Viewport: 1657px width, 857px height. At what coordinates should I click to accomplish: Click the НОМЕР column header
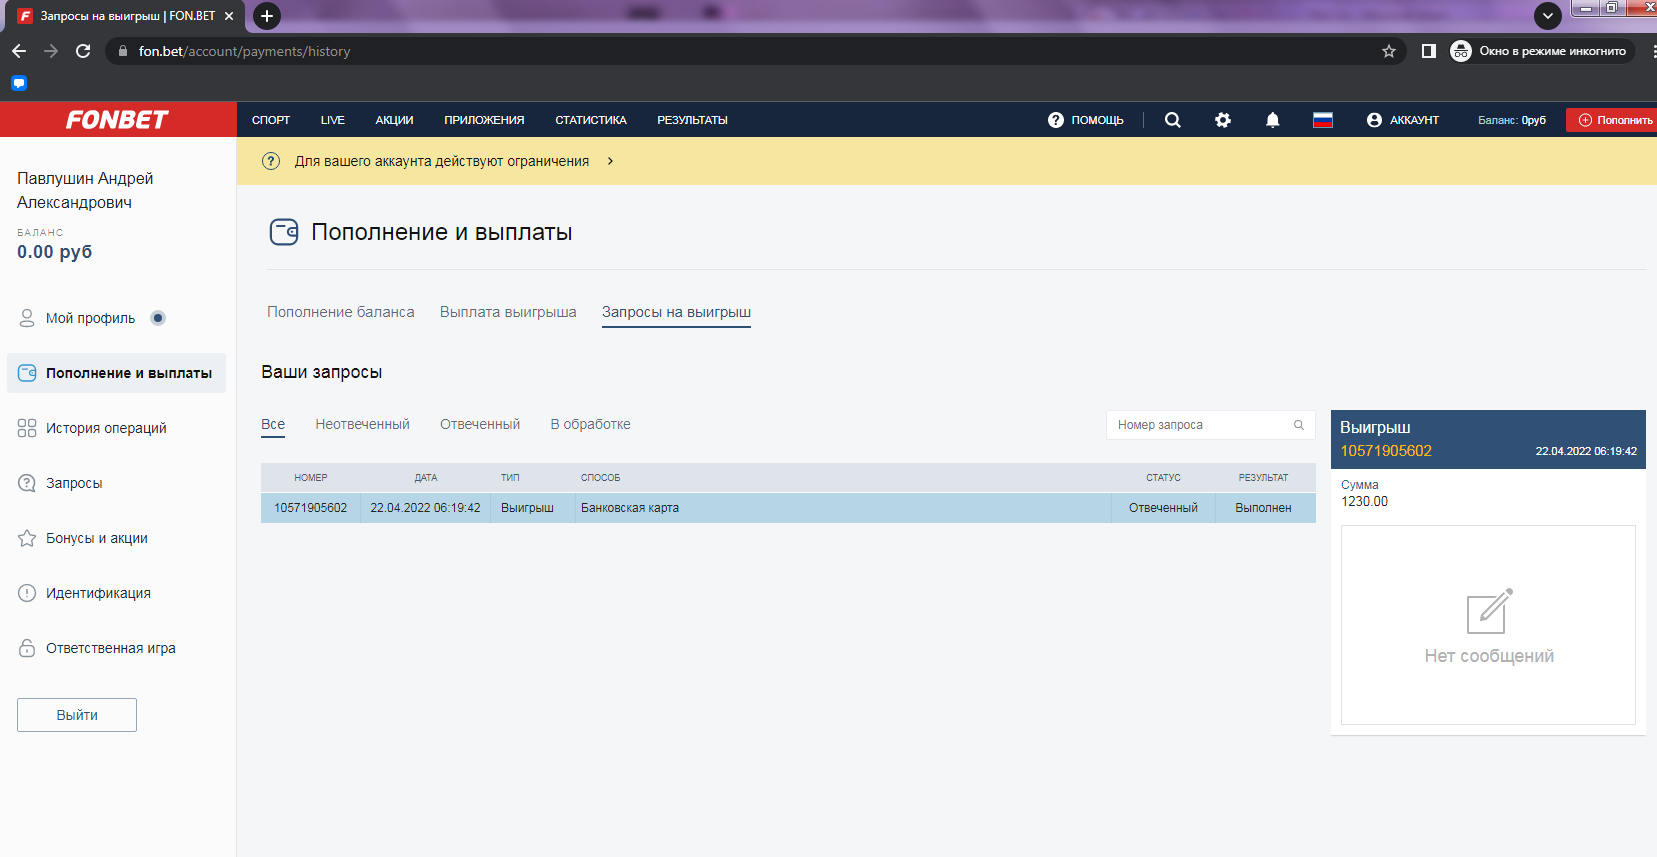click(x=311, y=478)
